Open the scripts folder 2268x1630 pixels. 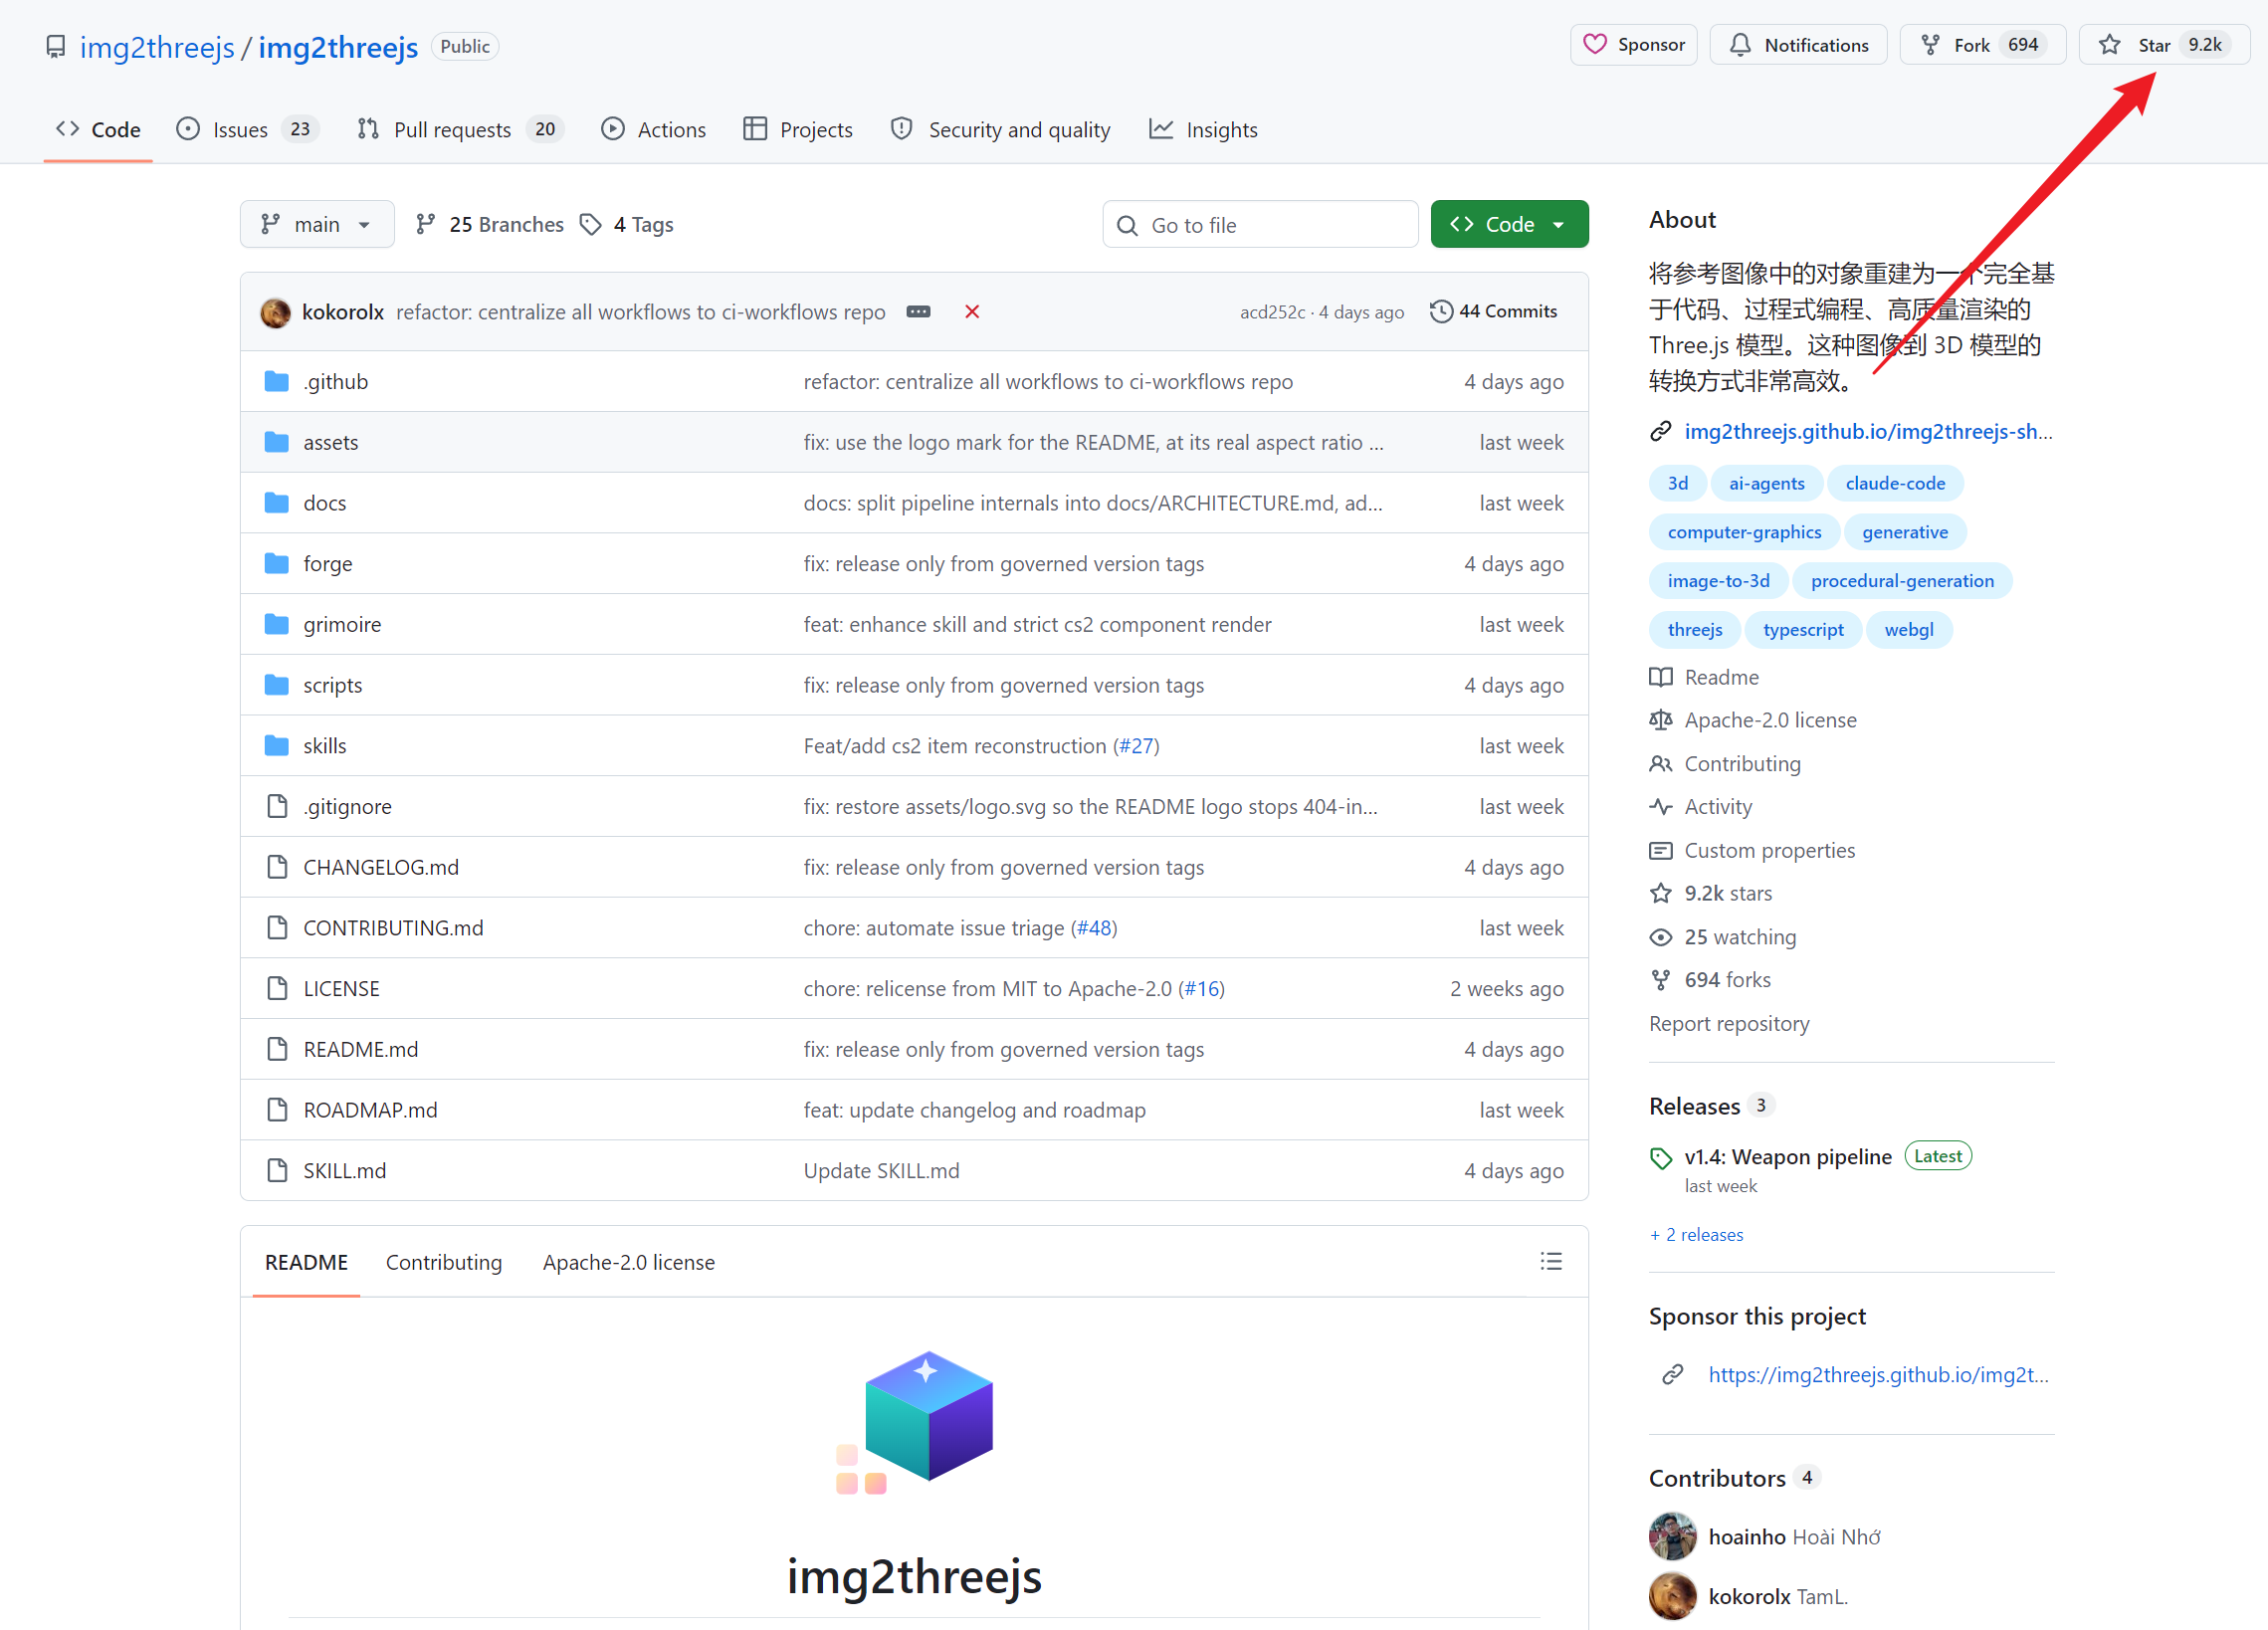[x=333, y=685]
